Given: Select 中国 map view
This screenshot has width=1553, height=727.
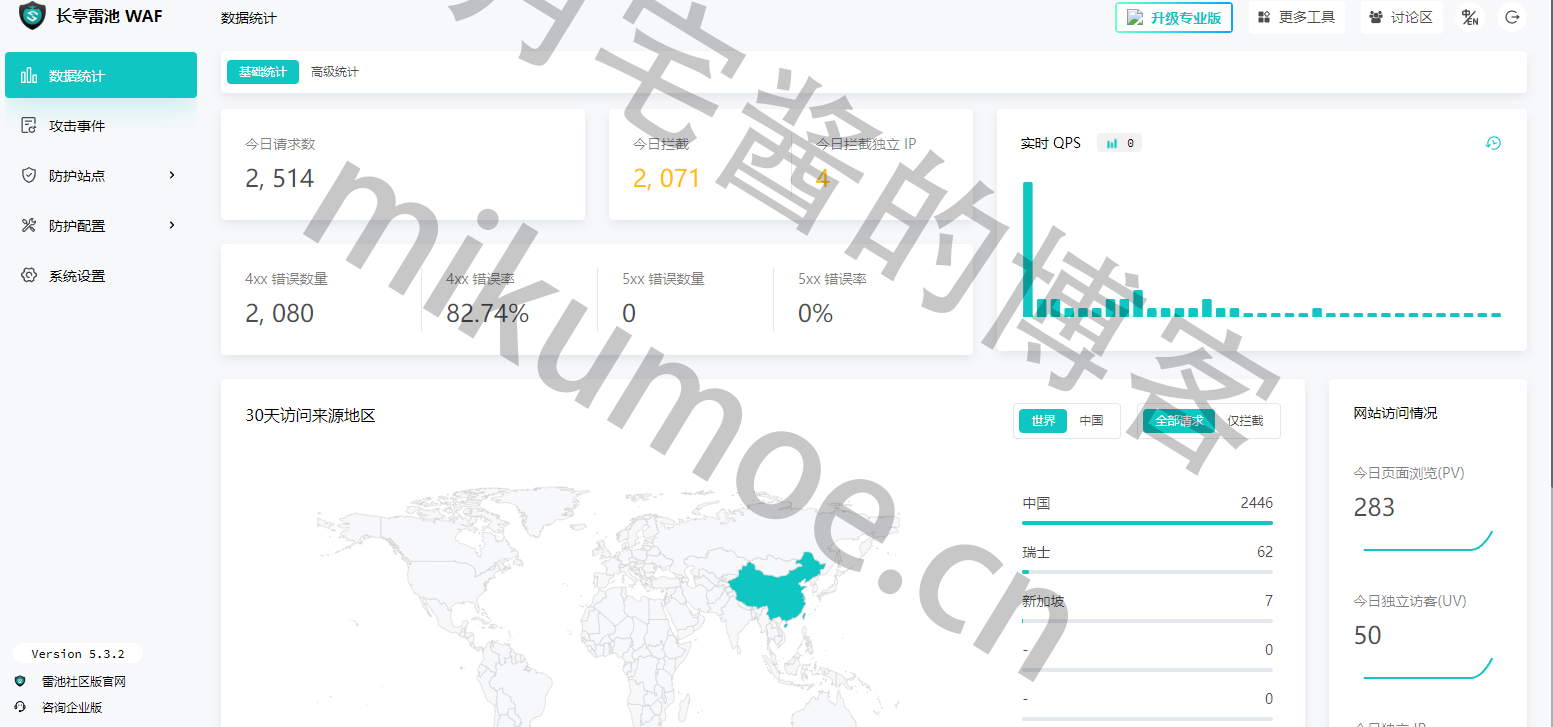Looking at the screenshot, I should pos(1092,421).
